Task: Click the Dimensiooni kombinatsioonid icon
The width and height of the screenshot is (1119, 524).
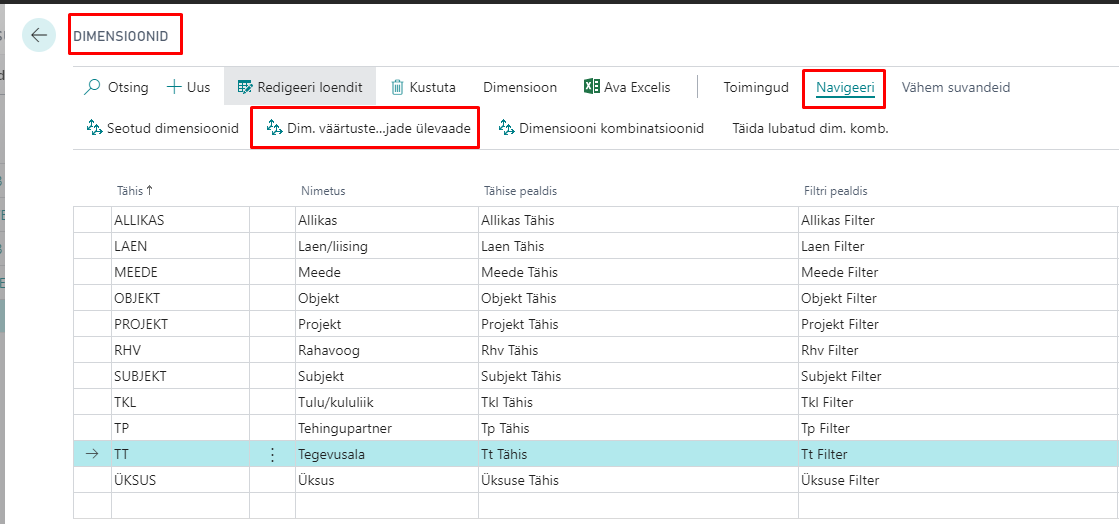Action: (506, 128)
